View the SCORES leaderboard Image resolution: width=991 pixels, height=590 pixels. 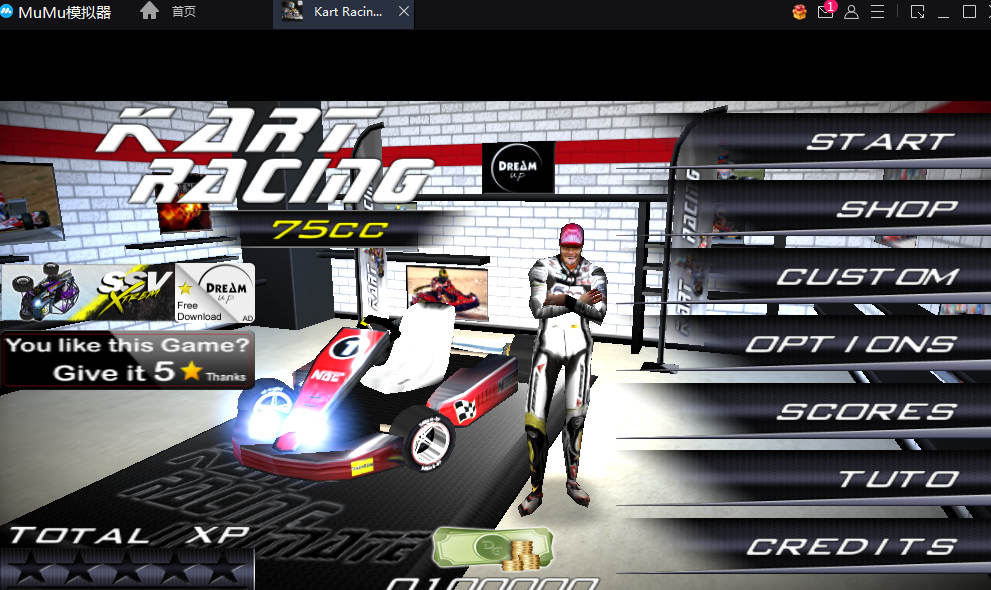click(x=866, y=412)
